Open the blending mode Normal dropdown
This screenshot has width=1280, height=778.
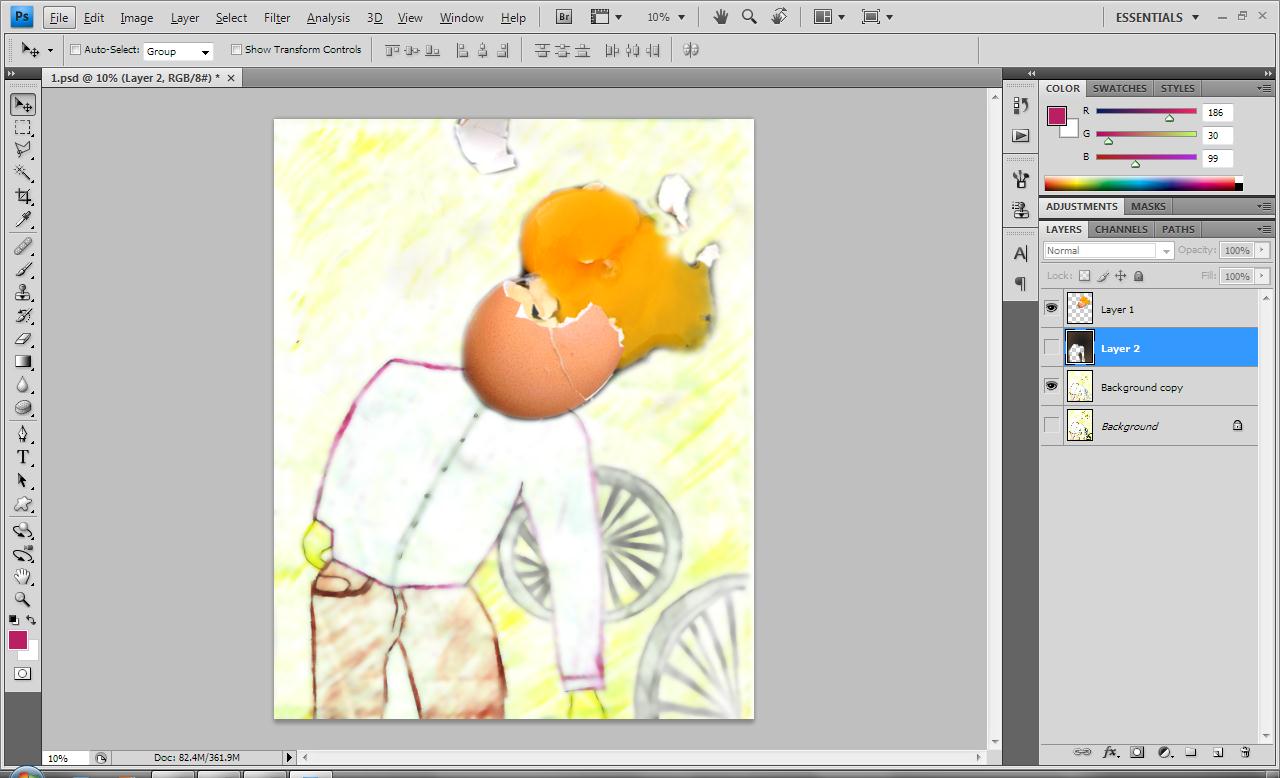(x=1110, y=251)
